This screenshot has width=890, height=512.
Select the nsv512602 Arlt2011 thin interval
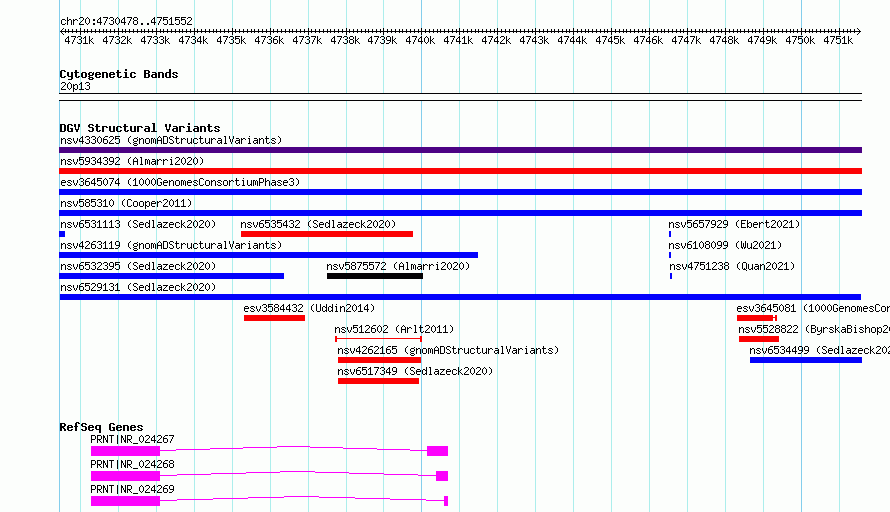[x=378, y=339]
